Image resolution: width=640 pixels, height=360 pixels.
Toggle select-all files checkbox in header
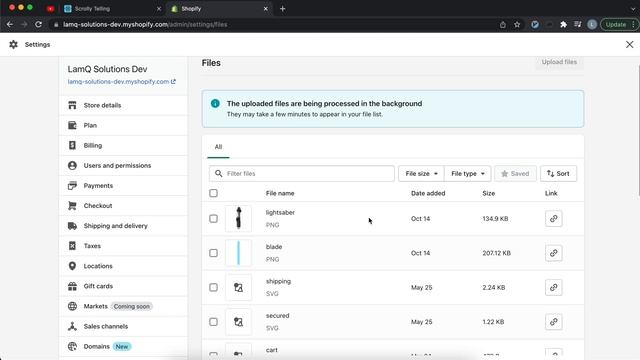click(x=213, y=193)
